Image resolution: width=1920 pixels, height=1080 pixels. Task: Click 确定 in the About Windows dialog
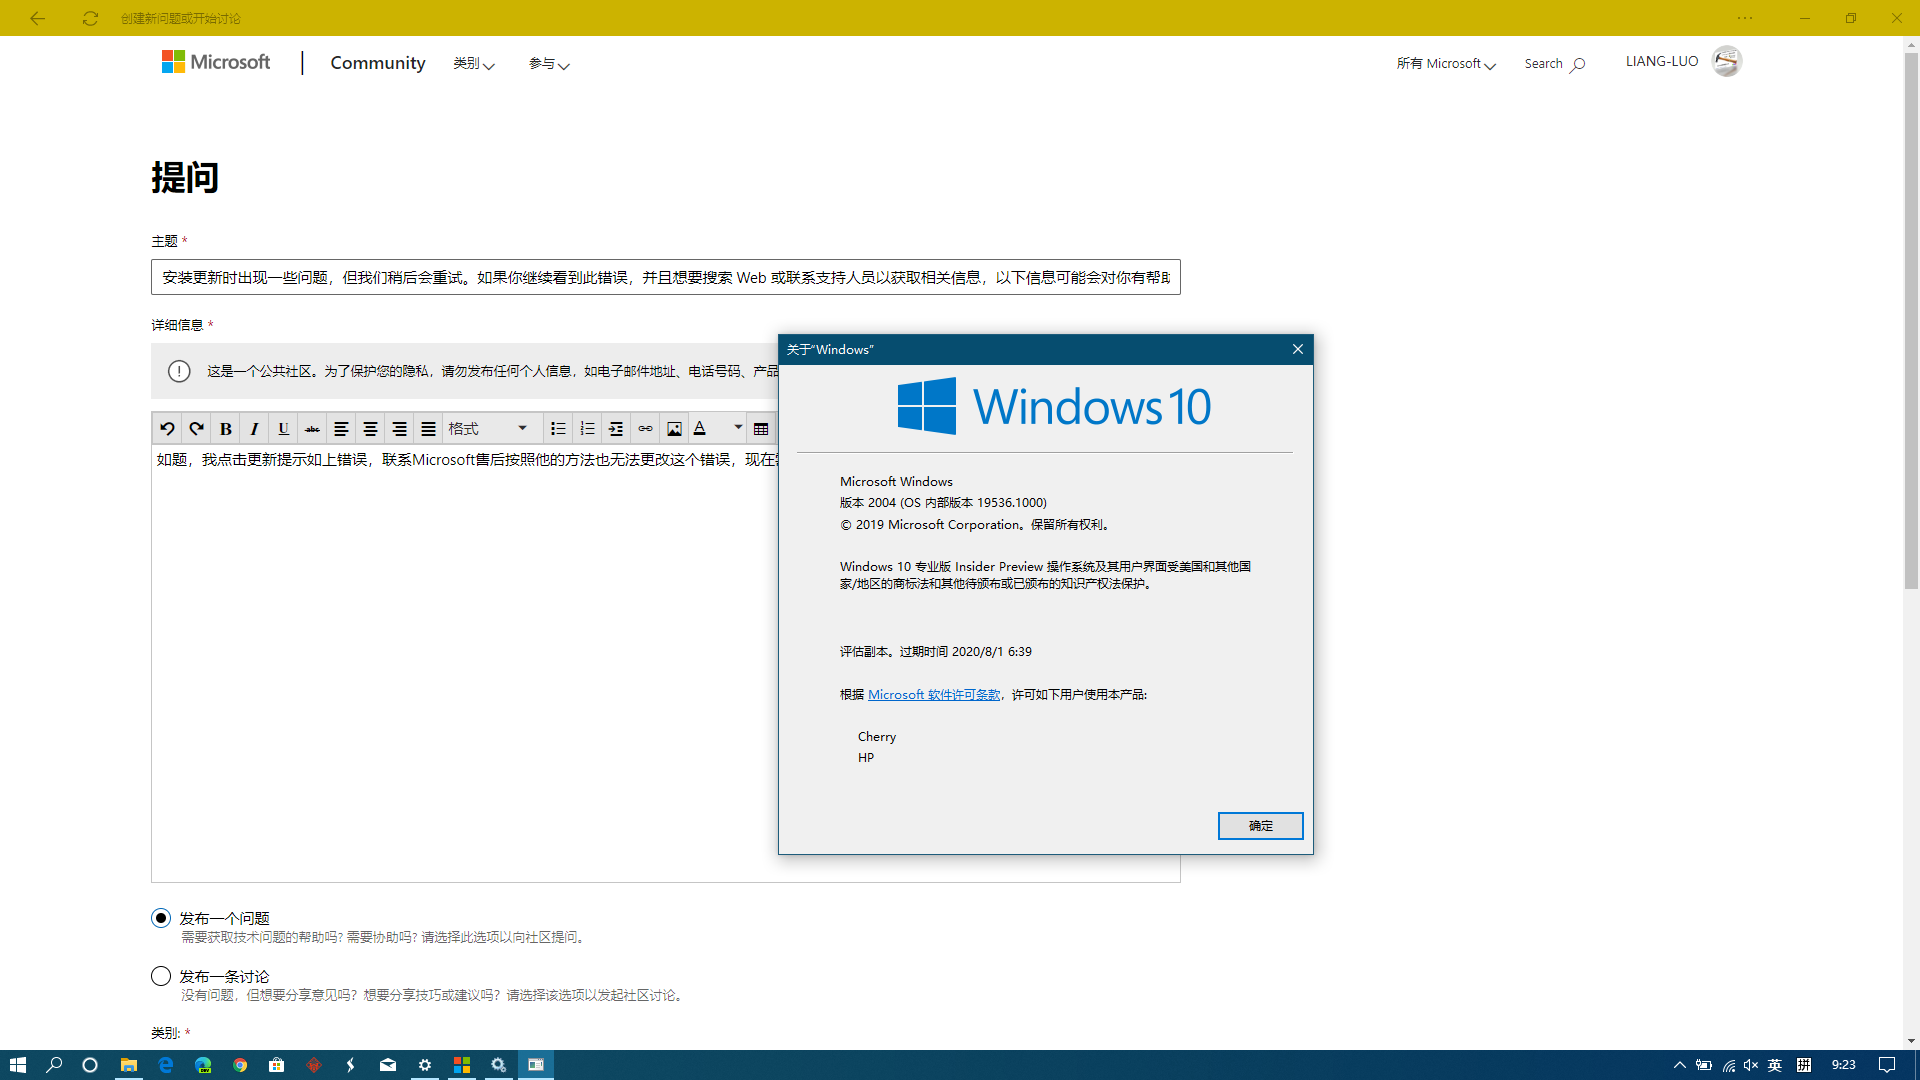(x=1260, y=826)
